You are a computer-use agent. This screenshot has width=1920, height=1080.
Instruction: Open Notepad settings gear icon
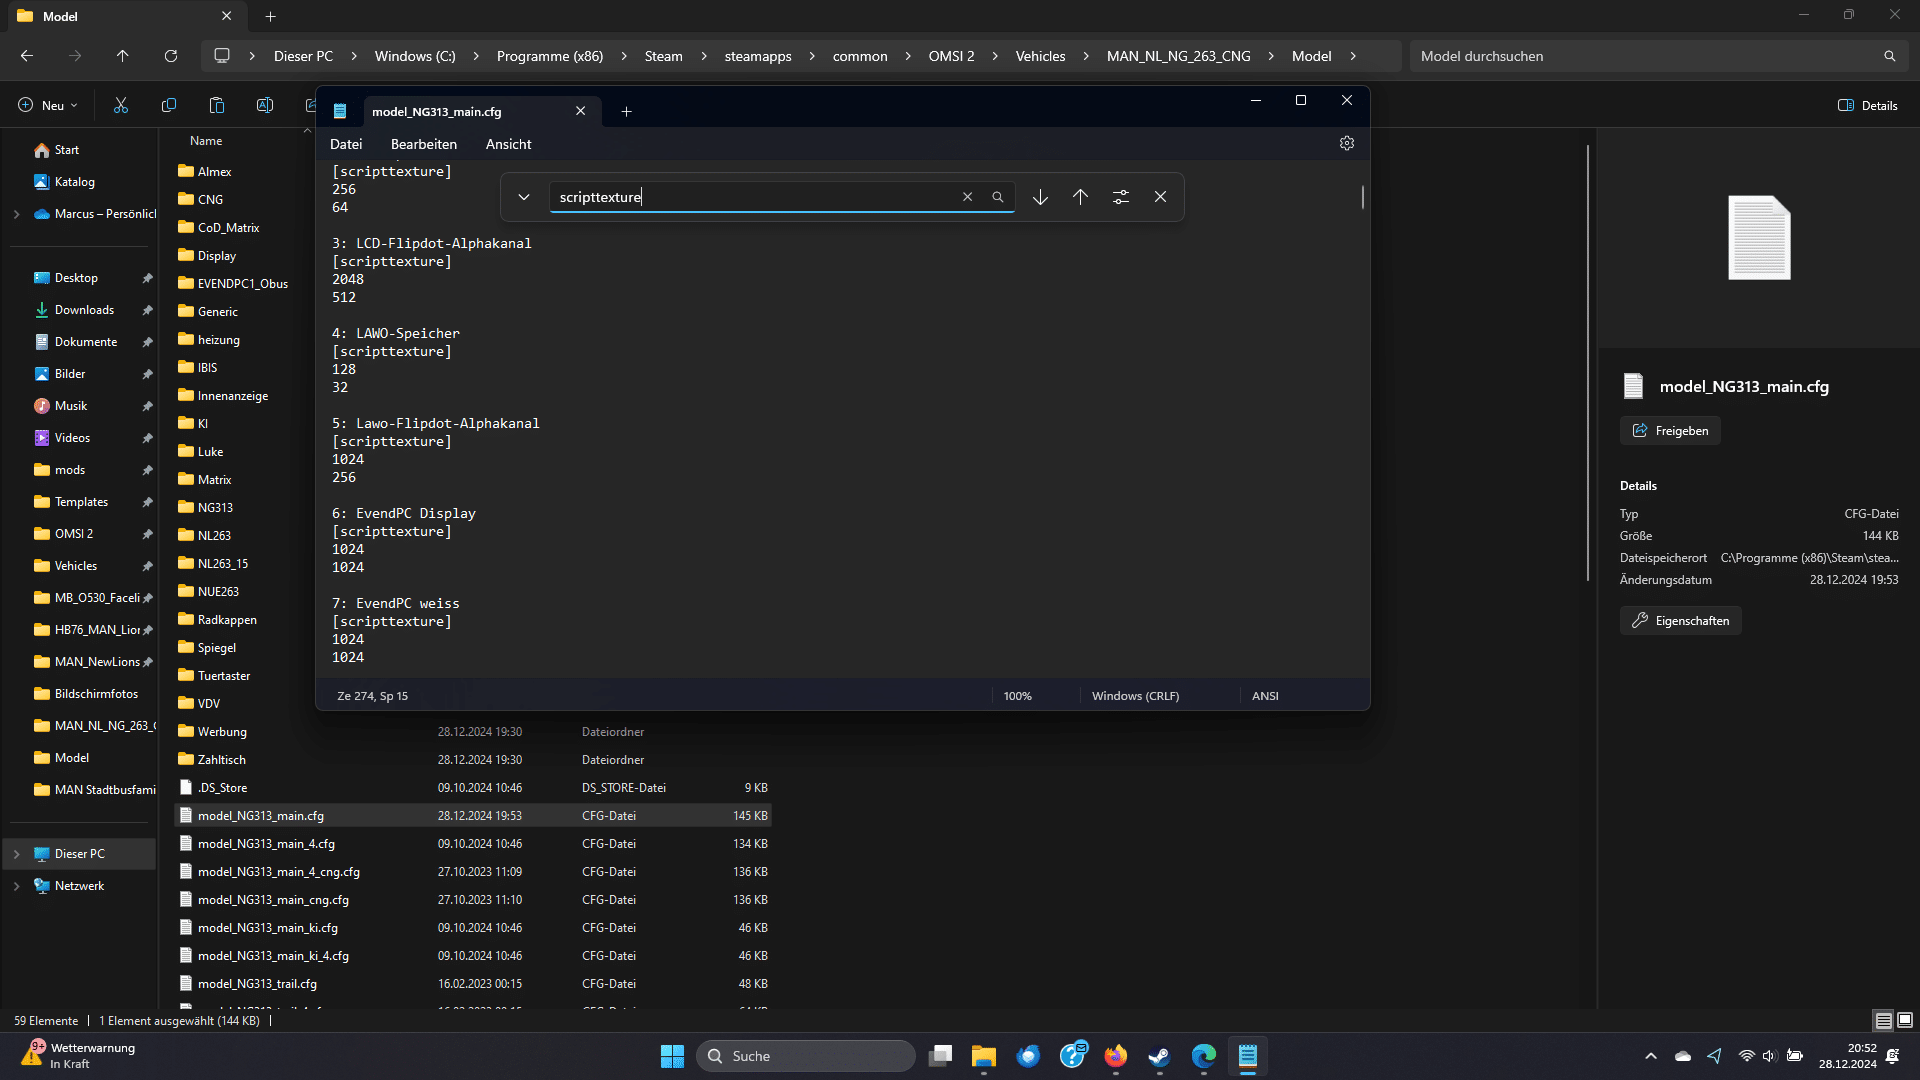point(1347,144)
